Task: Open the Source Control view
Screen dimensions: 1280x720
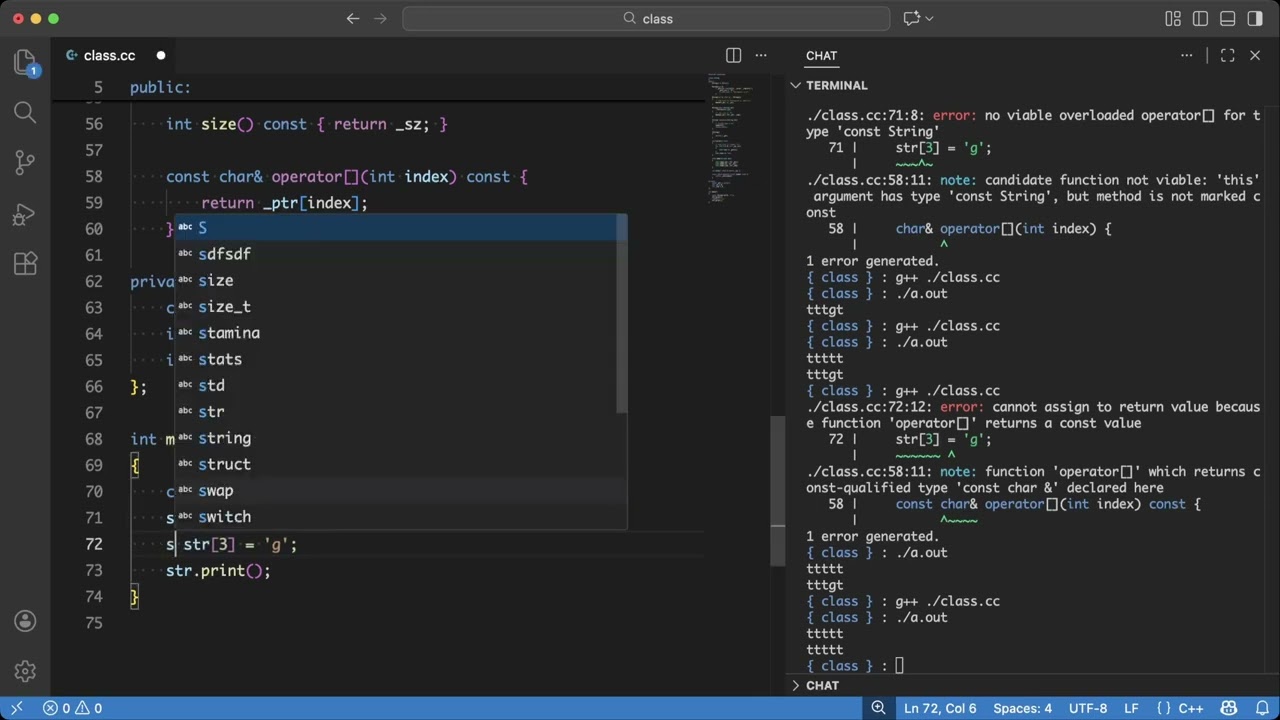Action: coord(25,163)
